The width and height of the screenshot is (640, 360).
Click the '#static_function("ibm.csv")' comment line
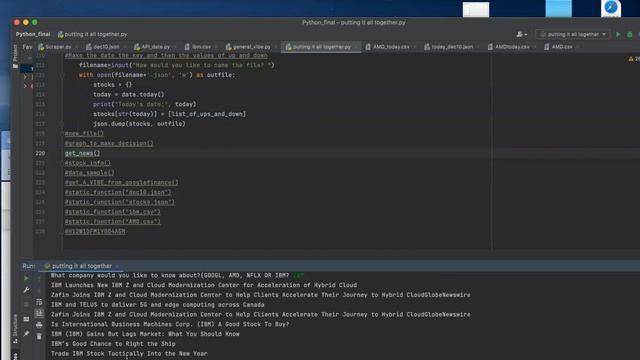(113, 212)
